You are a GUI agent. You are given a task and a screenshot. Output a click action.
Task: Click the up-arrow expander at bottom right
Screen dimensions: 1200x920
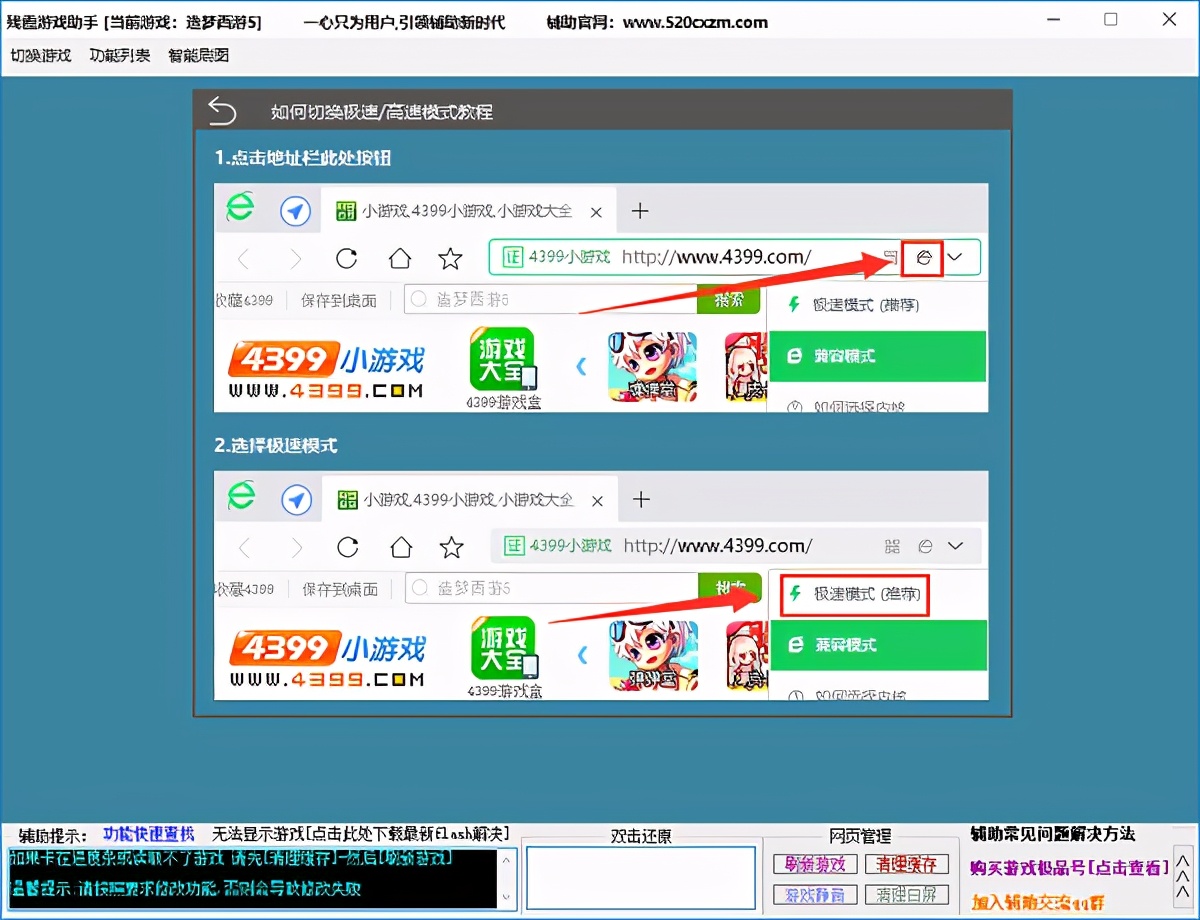tap(1183, 877)
